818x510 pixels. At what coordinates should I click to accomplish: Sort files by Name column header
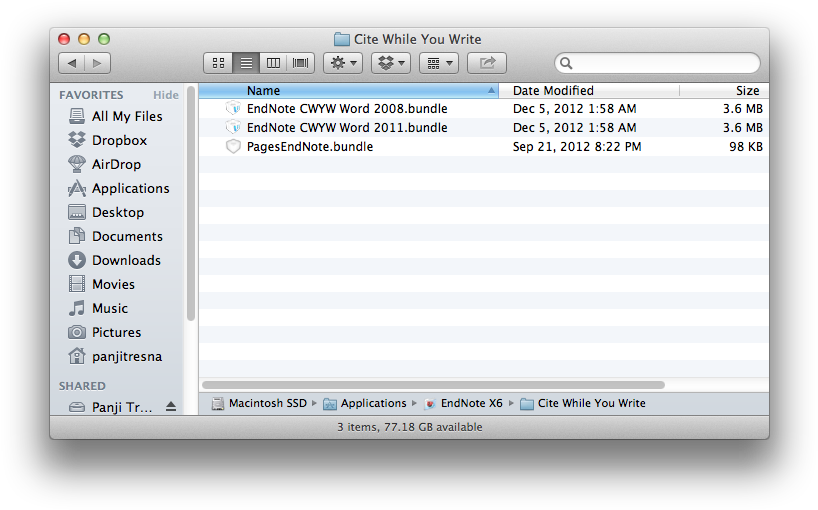(x=348, y=91)
